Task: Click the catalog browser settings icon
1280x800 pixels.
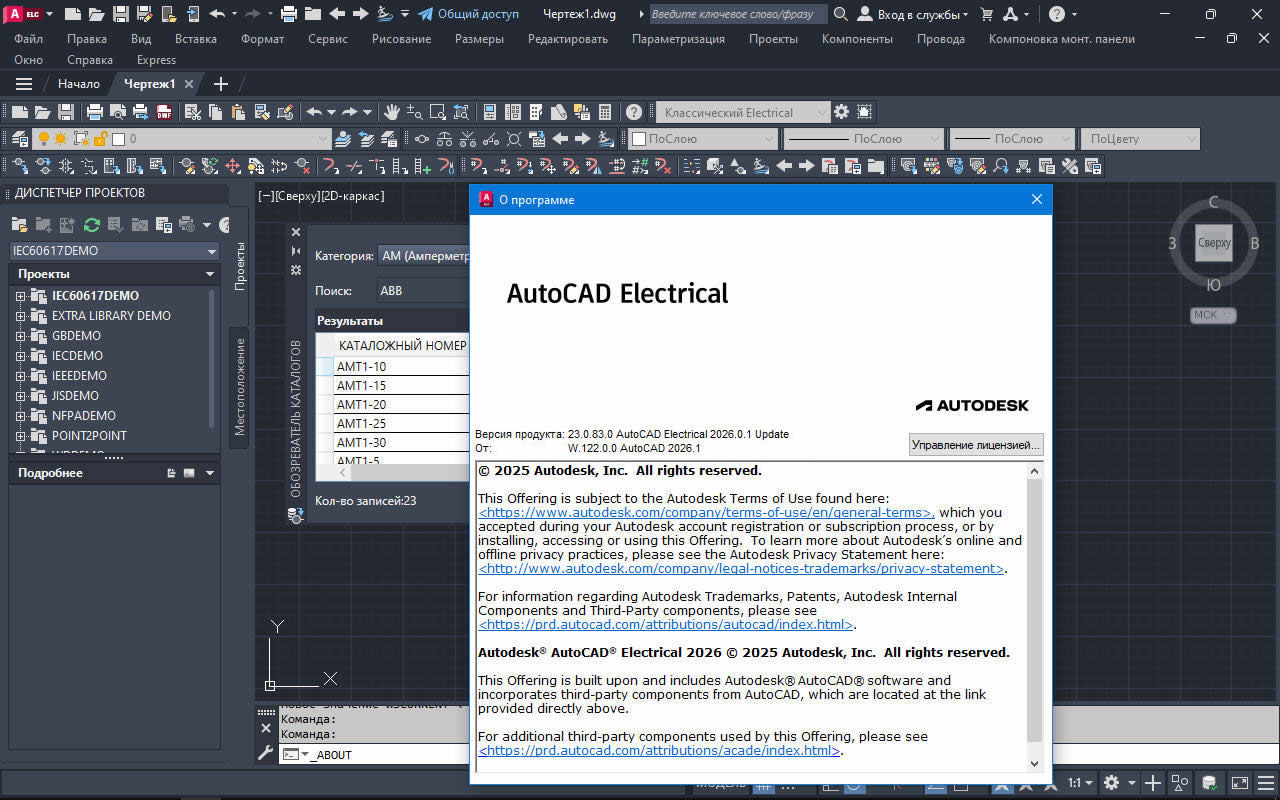Action: click(296, 270)
